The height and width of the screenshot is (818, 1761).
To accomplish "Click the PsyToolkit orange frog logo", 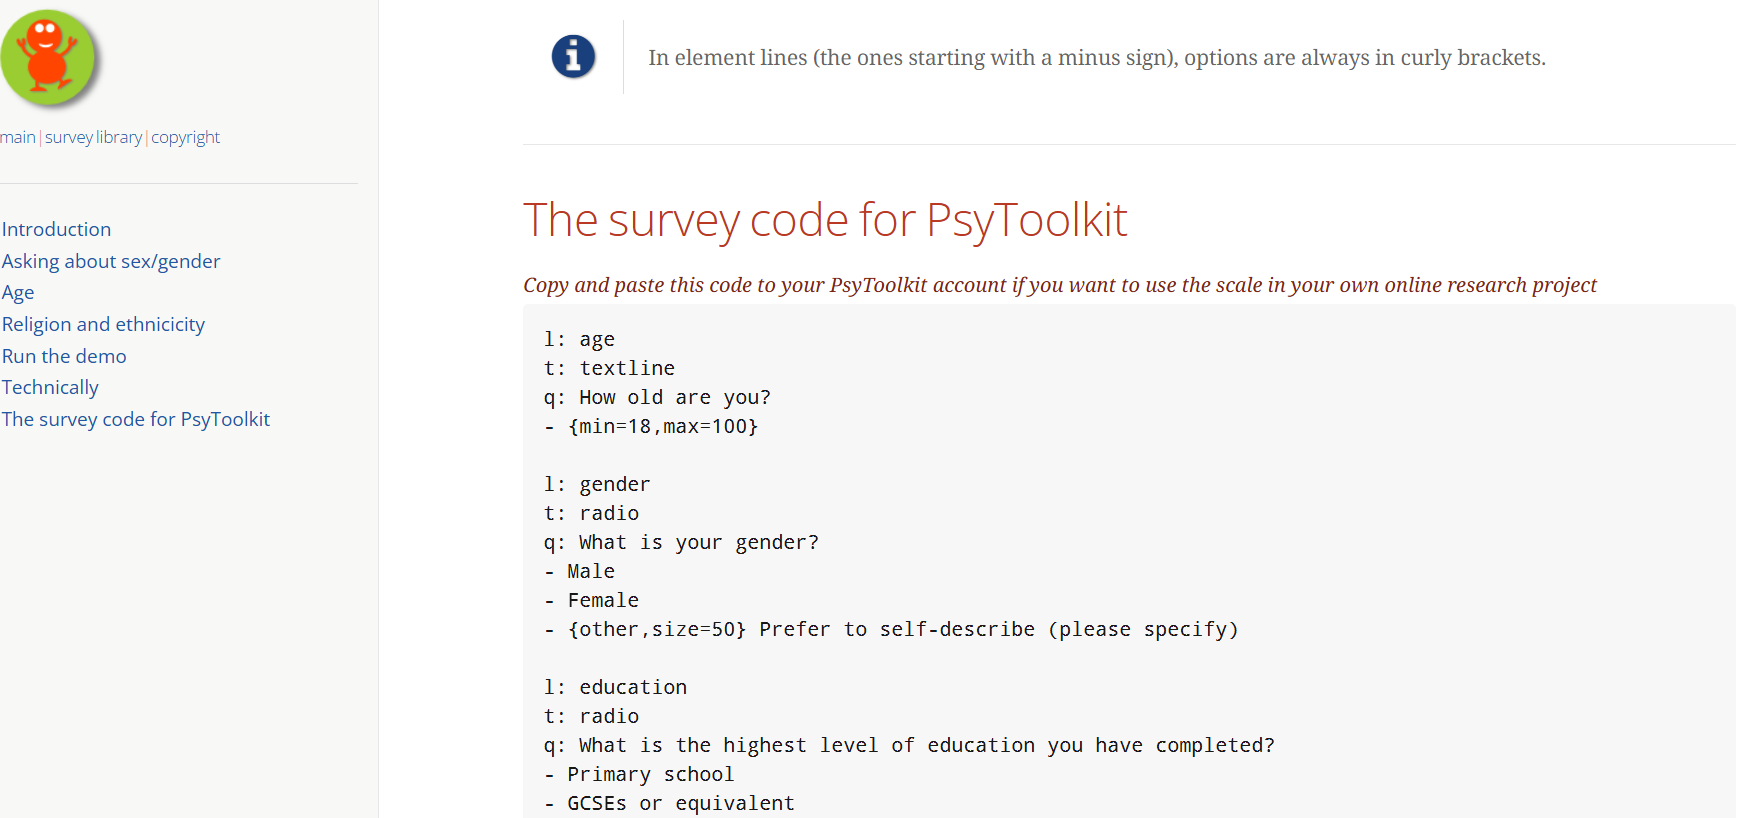I will [x=48, y=58].
